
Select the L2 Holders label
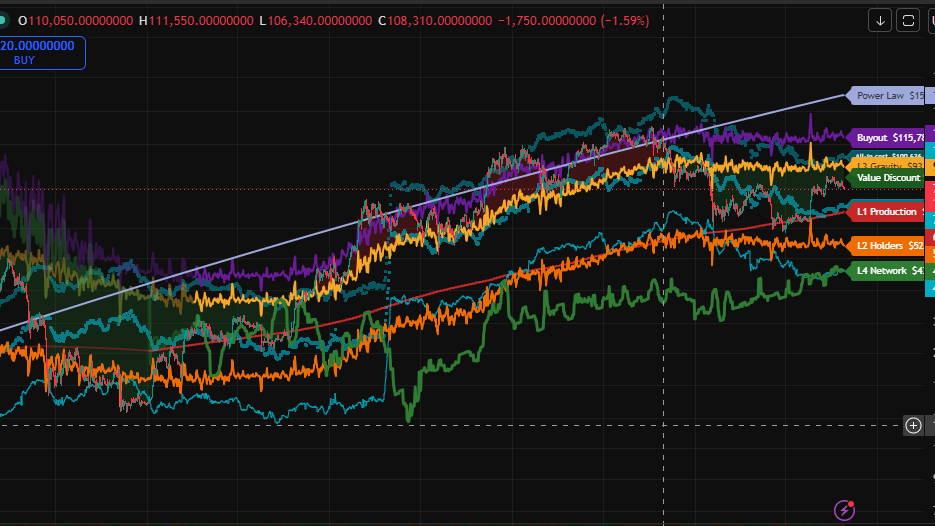(886, 246)
